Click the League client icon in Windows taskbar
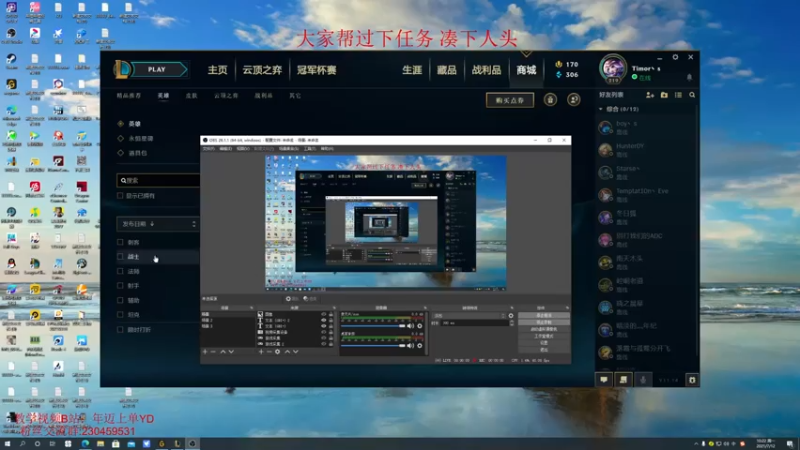Viewport: 800px width, 450px height. 177,444
